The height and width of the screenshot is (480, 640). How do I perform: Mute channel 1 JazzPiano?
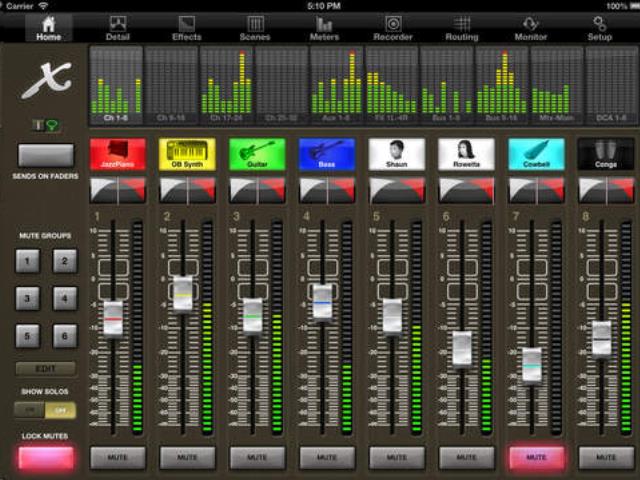tap(118, 458)
